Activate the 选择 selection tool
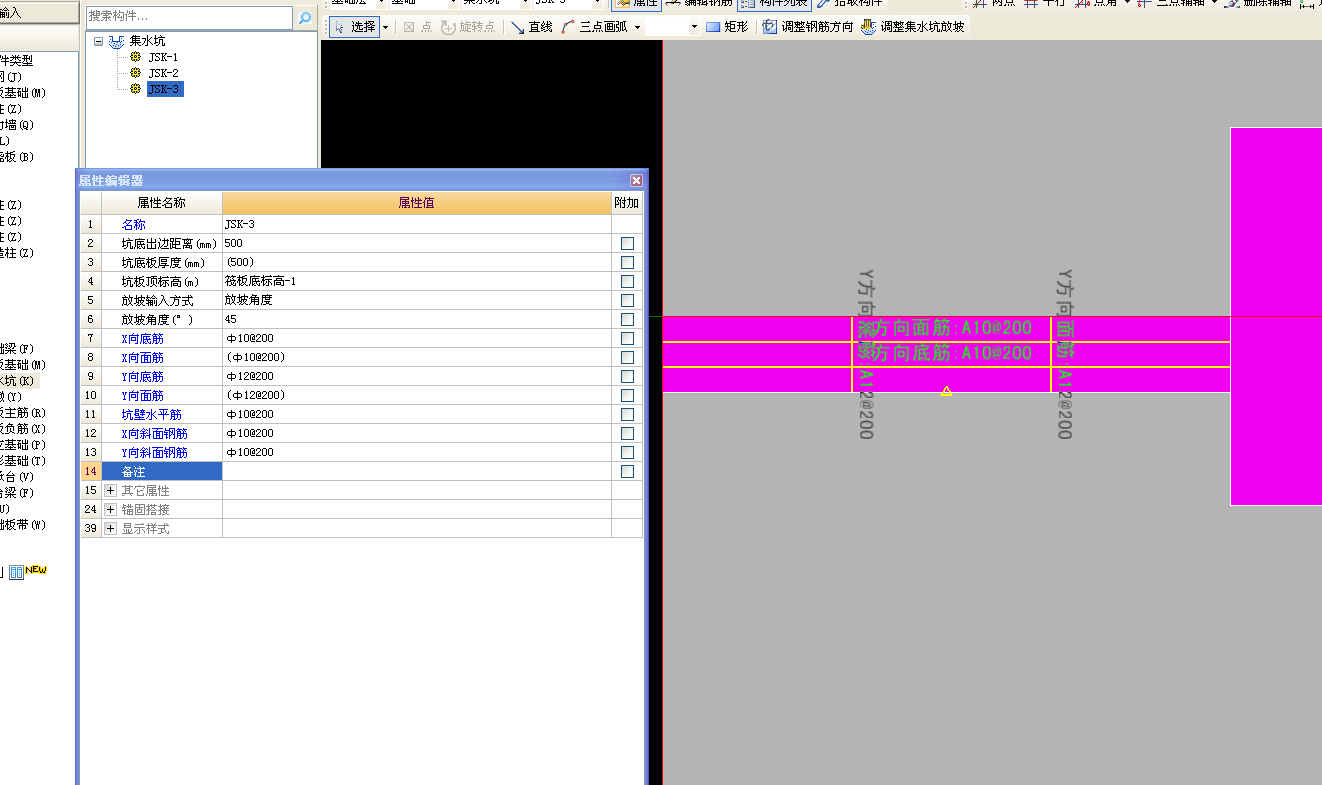Screen dimensions: 1322x785 coord(354,27)
